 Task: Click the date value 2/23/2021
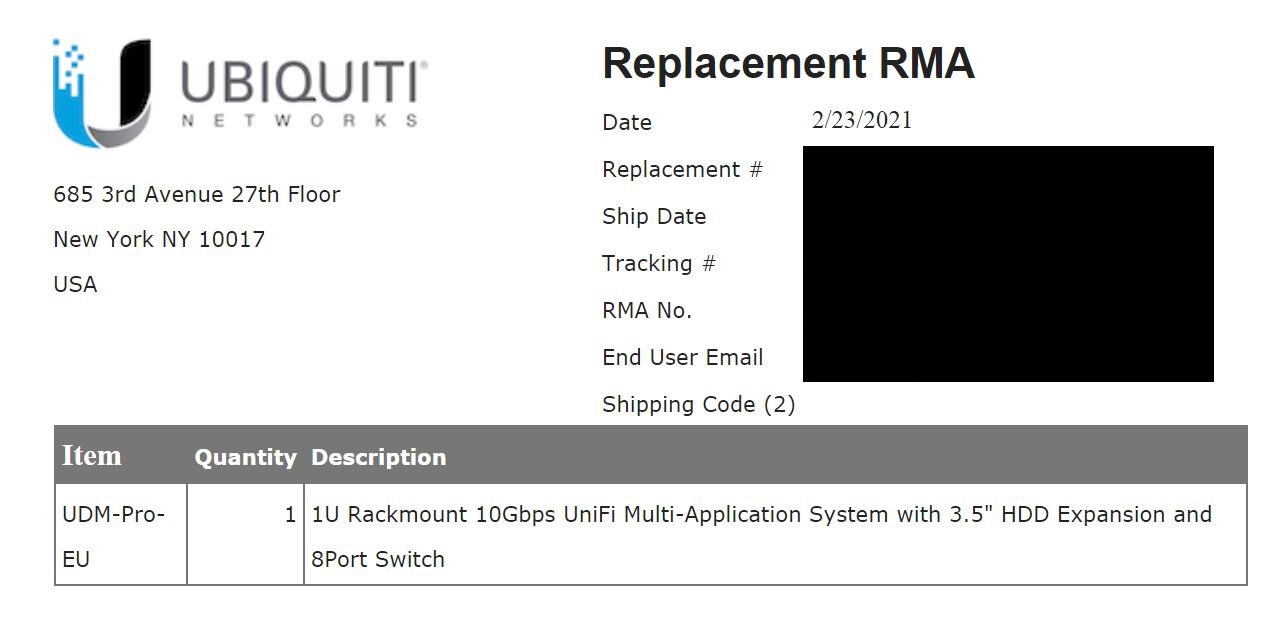(x=862, y=120)
